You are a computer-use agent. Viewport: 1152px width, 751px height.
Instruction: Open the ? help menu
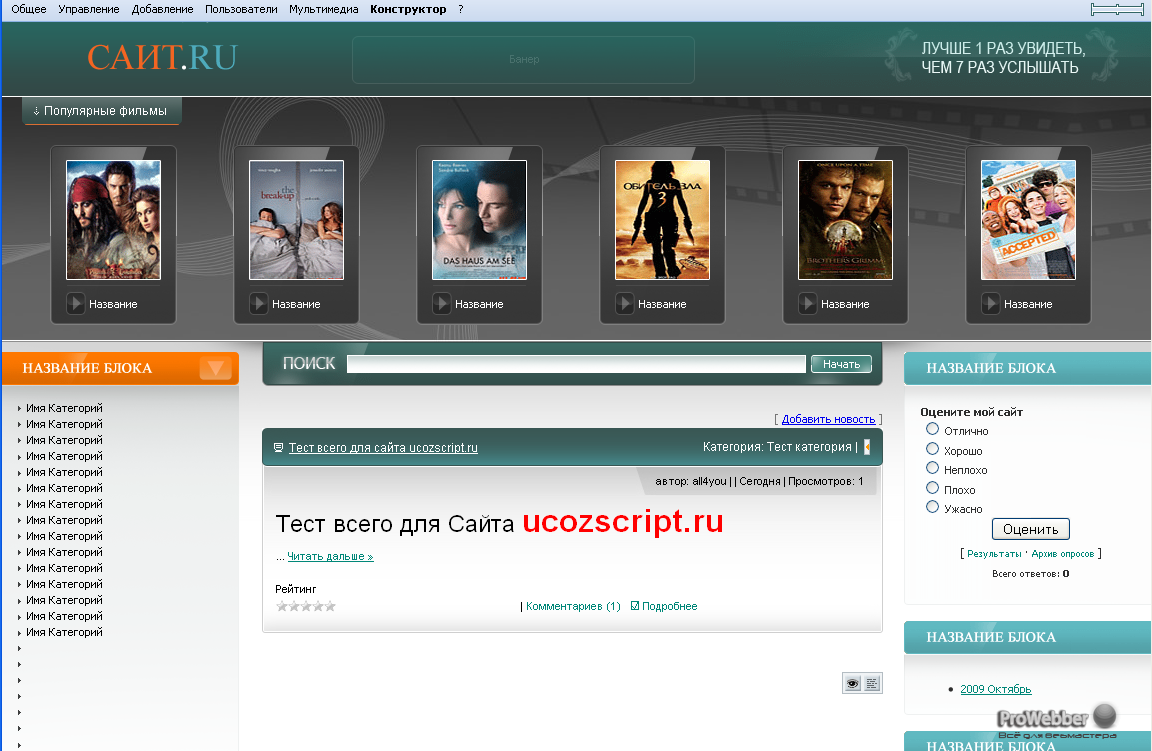click(x=461, y=10)
